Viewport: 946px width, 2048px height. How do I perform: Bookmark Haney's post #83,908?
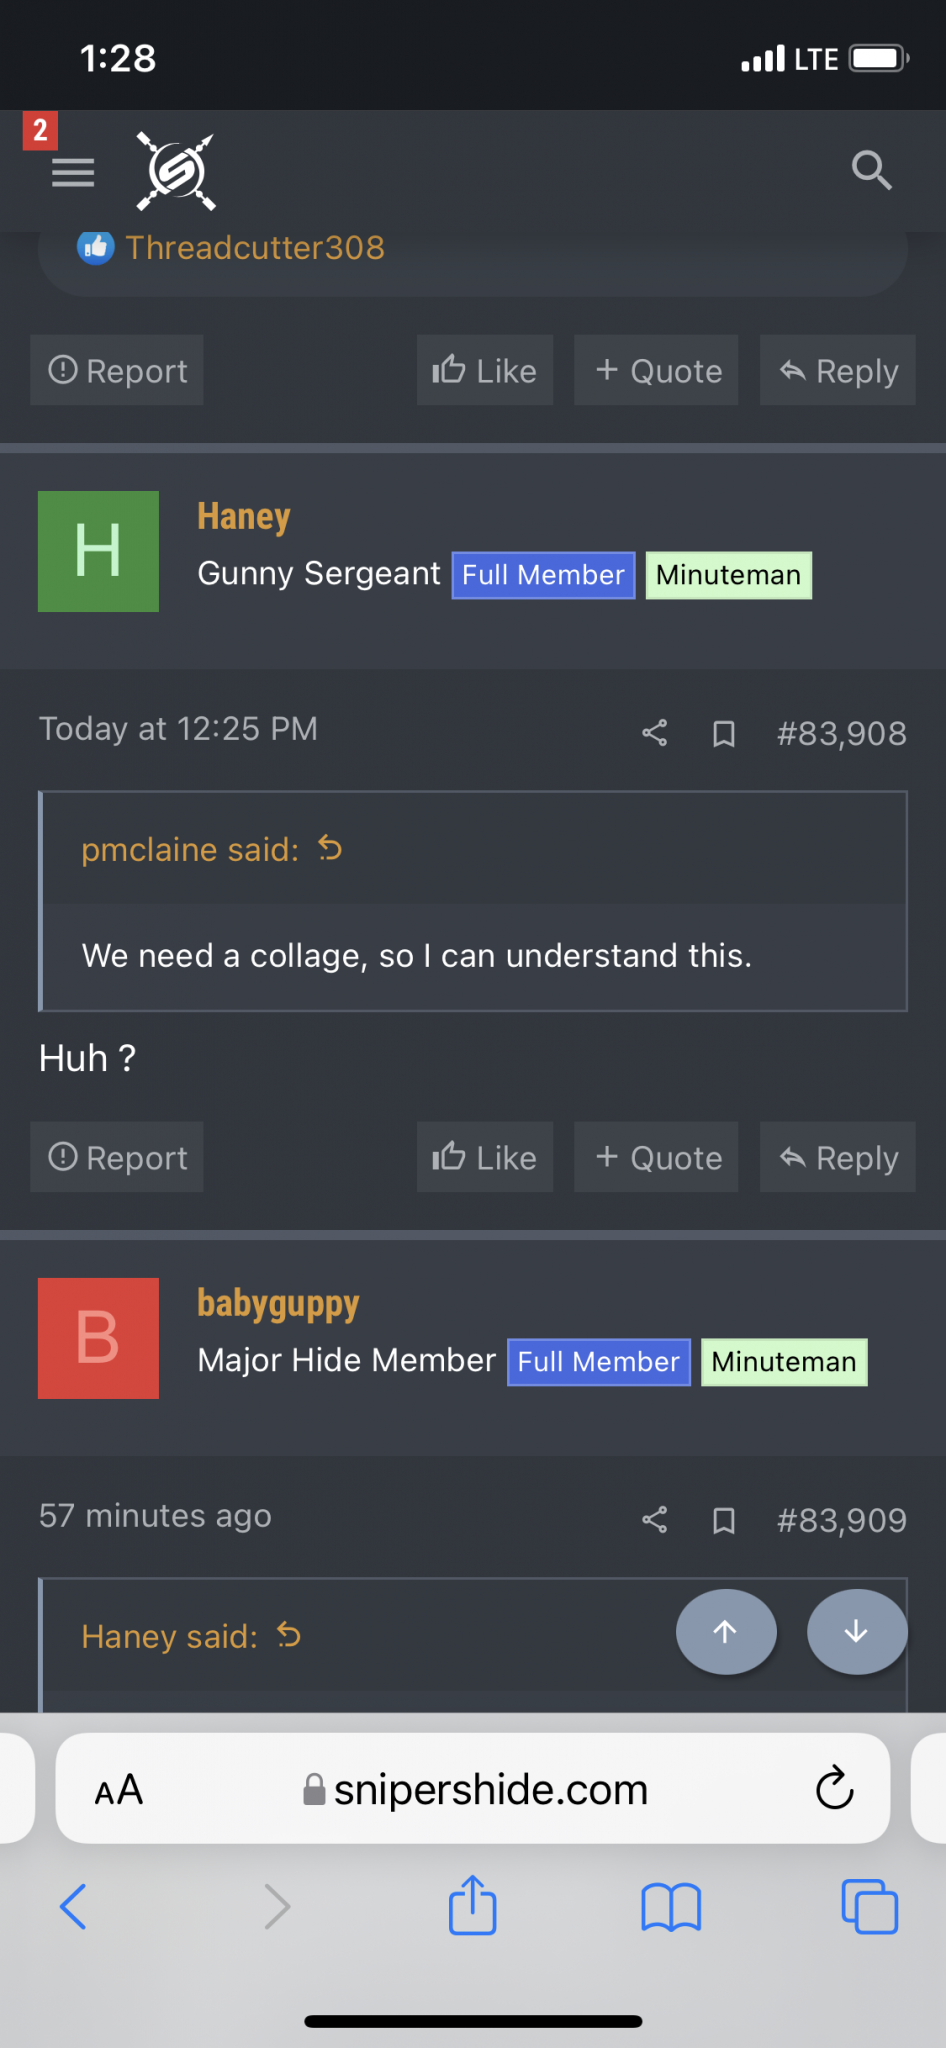pos(724,734)
